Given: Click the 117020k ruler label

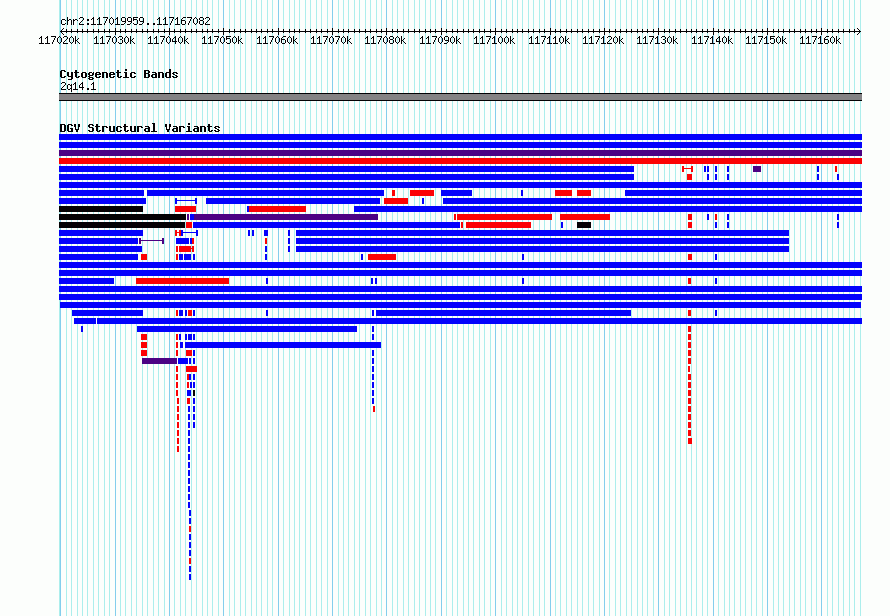Looking at the screenshot, I should tap(59, 41).
